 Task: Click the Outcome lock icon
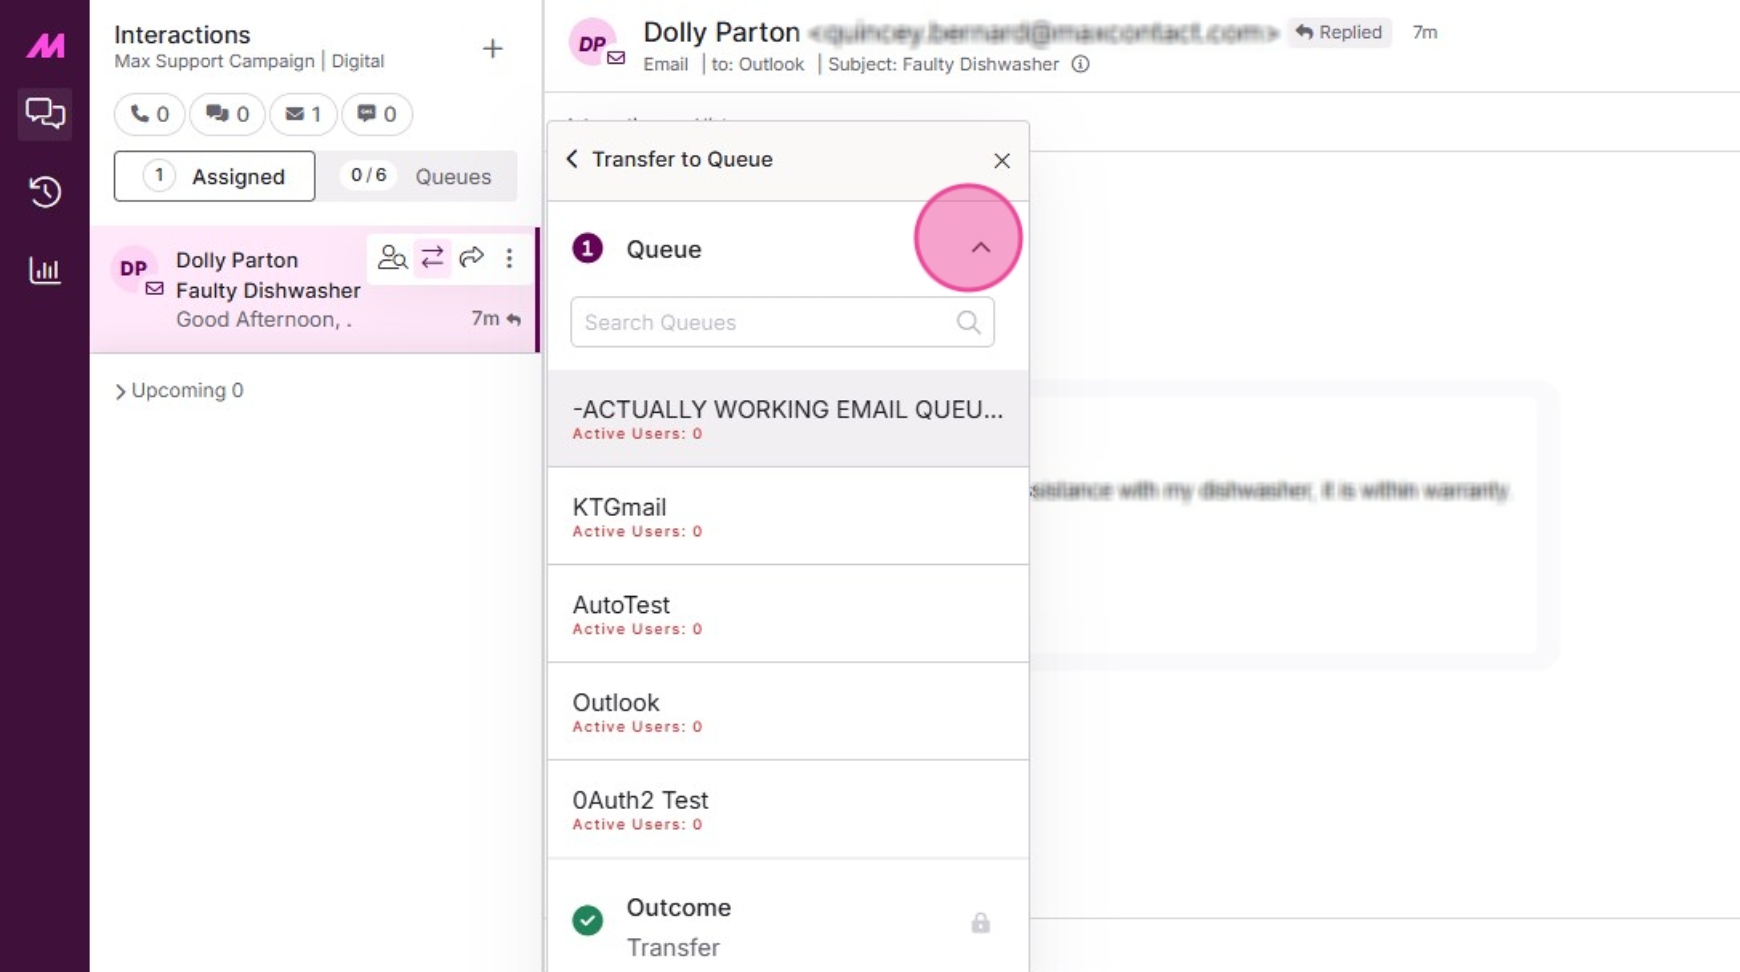click(980, 922)
